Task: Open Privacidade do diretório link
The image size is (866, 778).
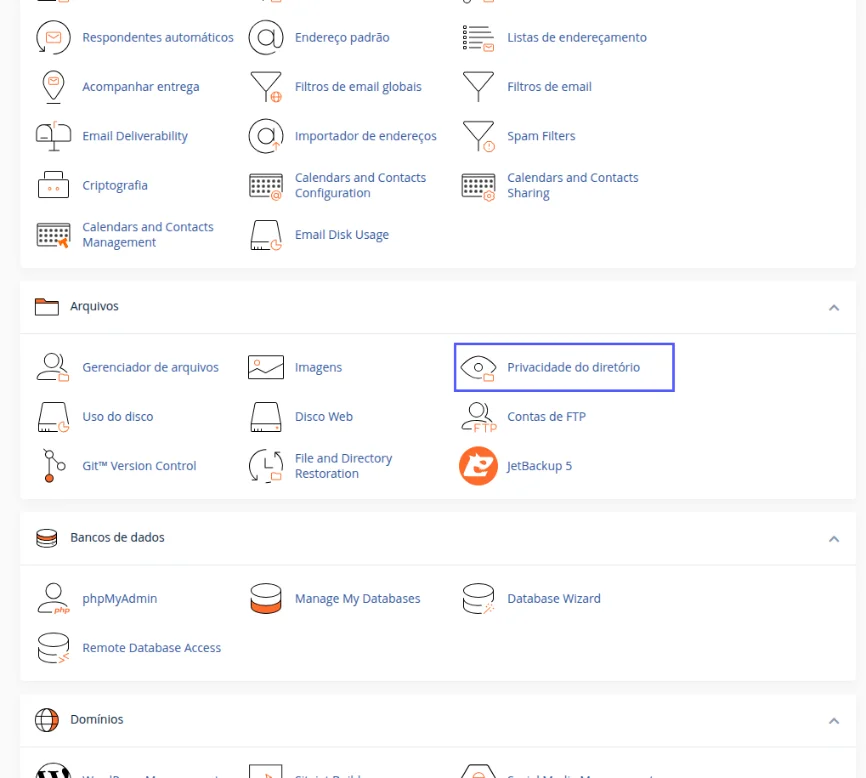Action: (x=573, y=367)
